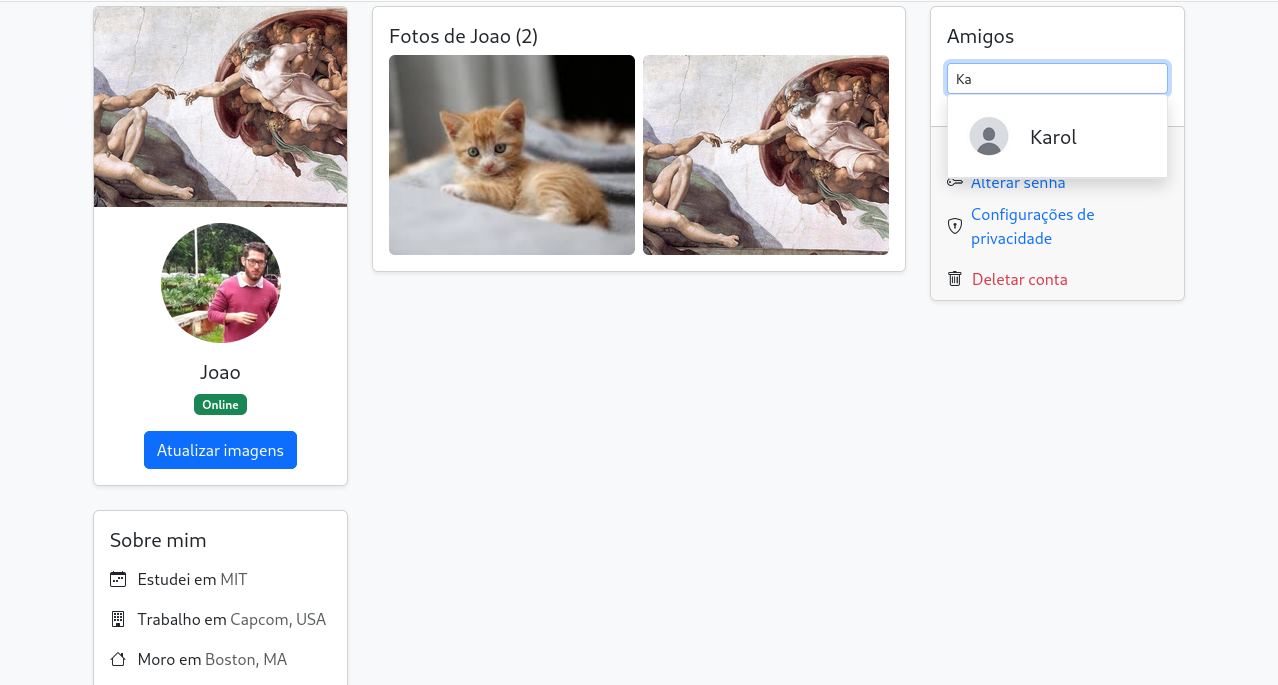Click the Sobre mim heading

coord(158,540)
